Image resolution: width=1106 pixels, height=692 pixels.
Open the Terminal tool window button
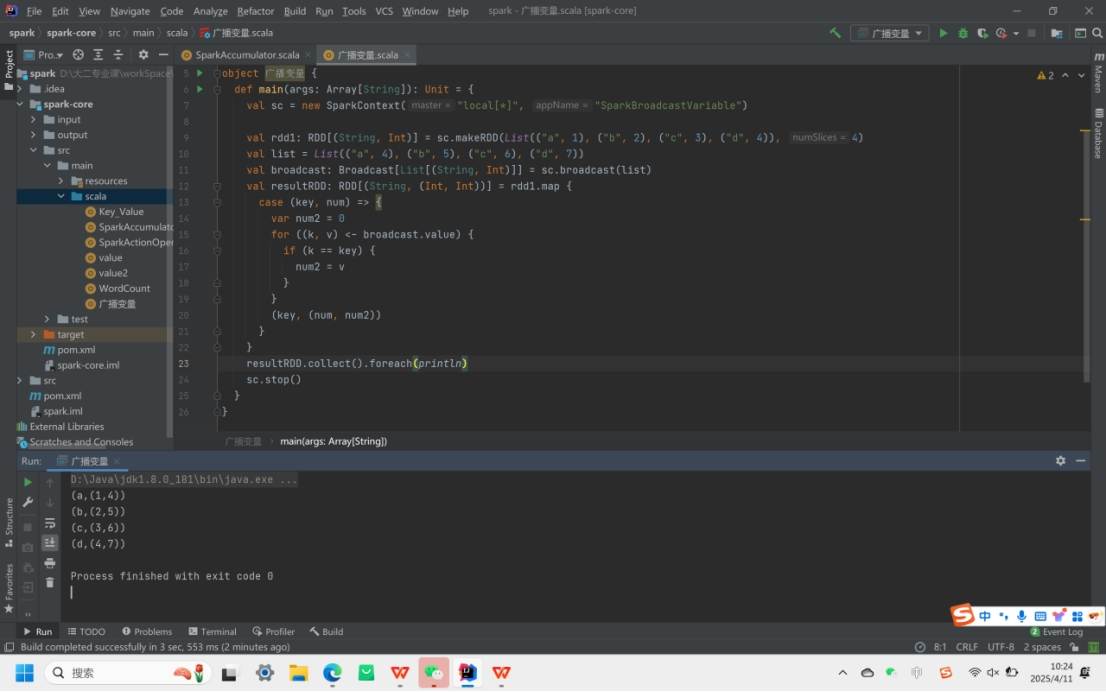[212, 631]
